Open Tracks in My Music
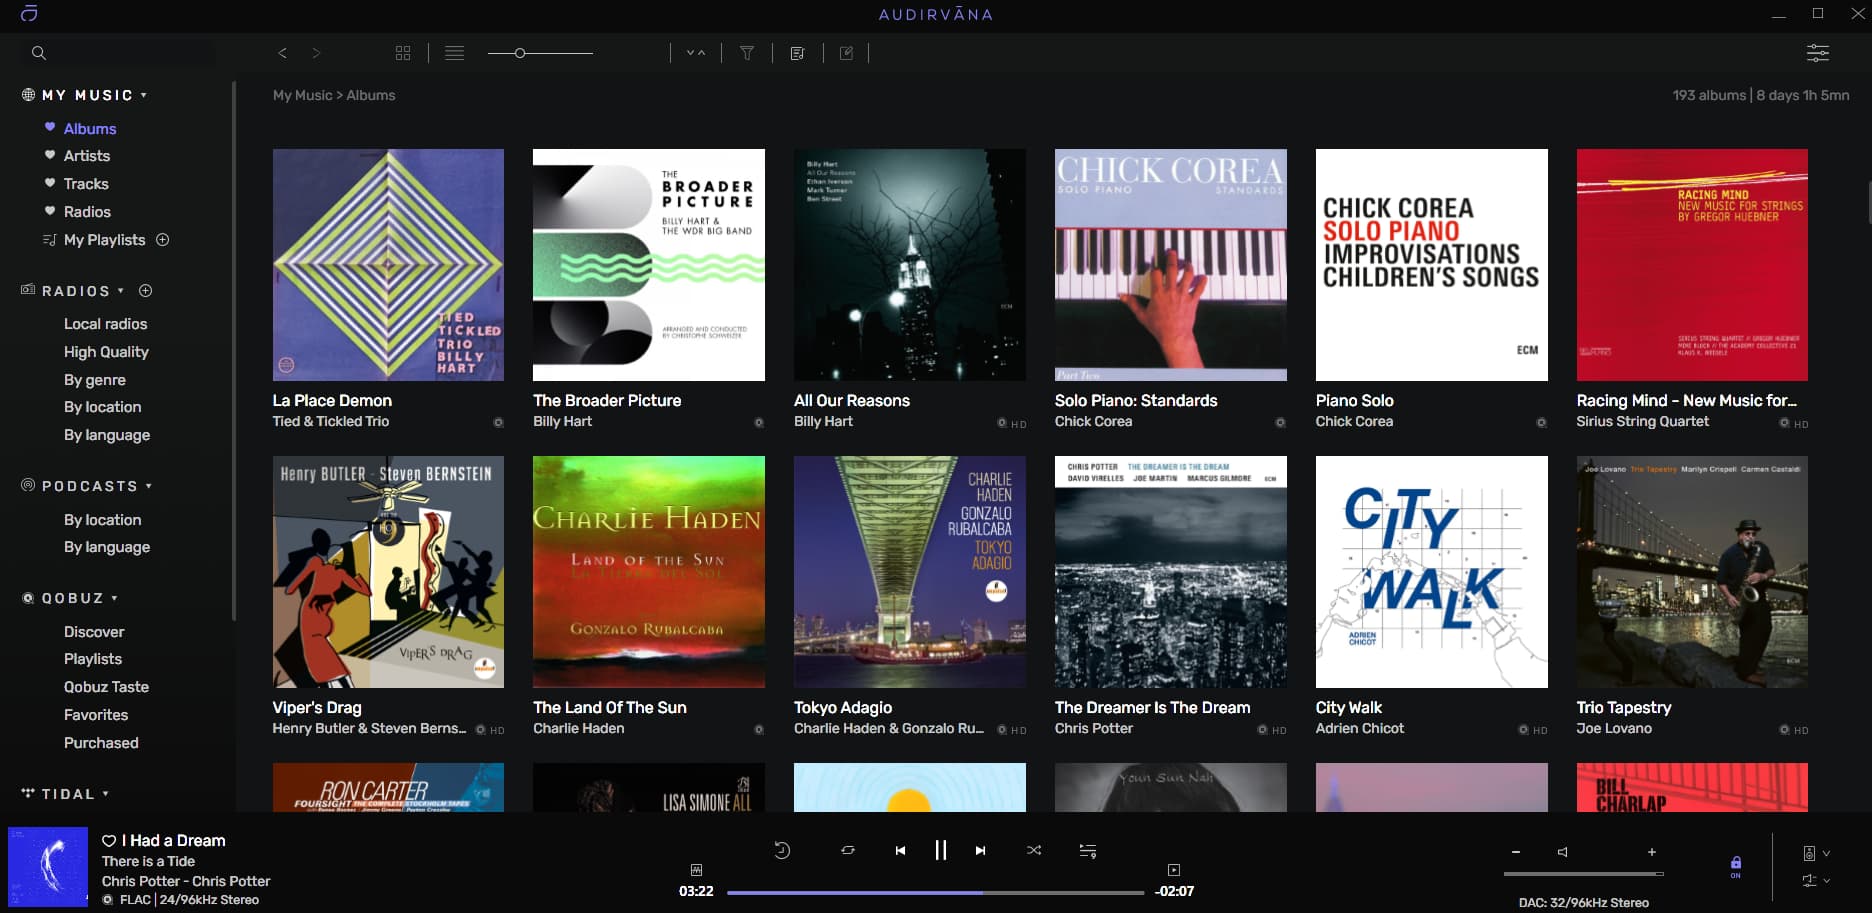 pos(86,184)
